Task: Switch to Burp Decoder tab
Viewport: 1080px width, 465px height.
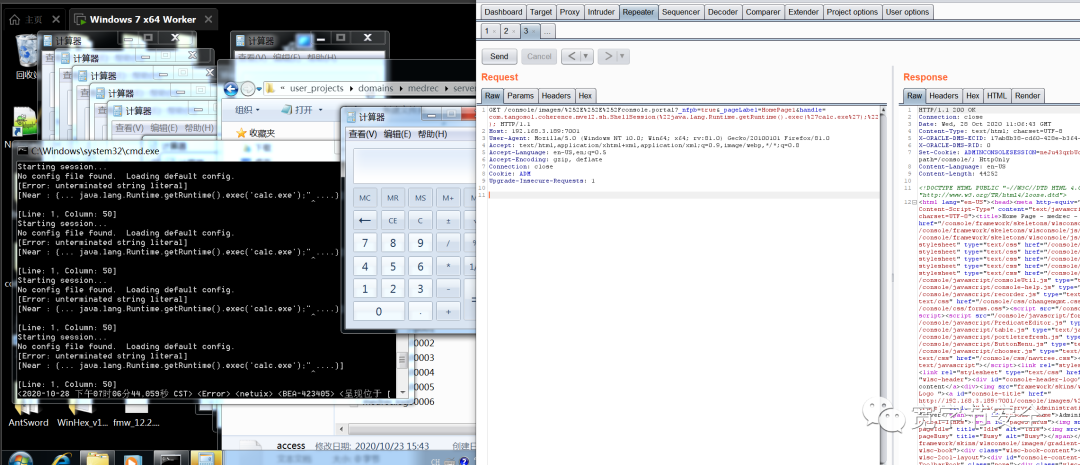Action: pyautogui.click(x=723, y=12)
